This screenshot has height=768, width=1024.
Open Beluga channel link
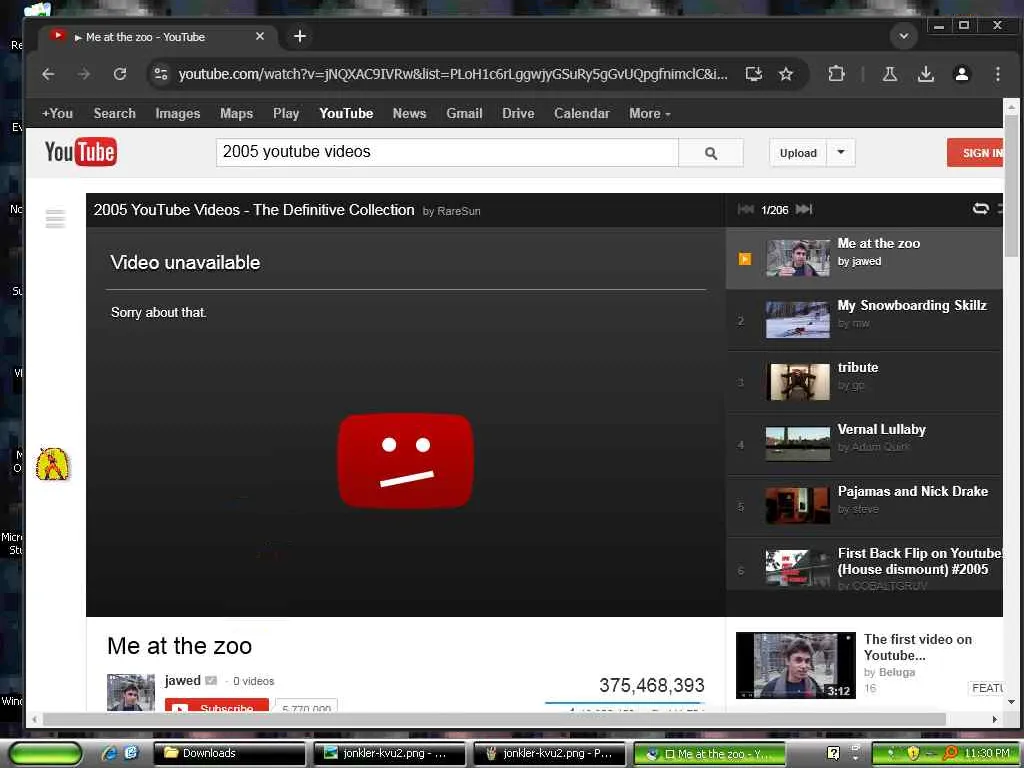click(897, 672)
